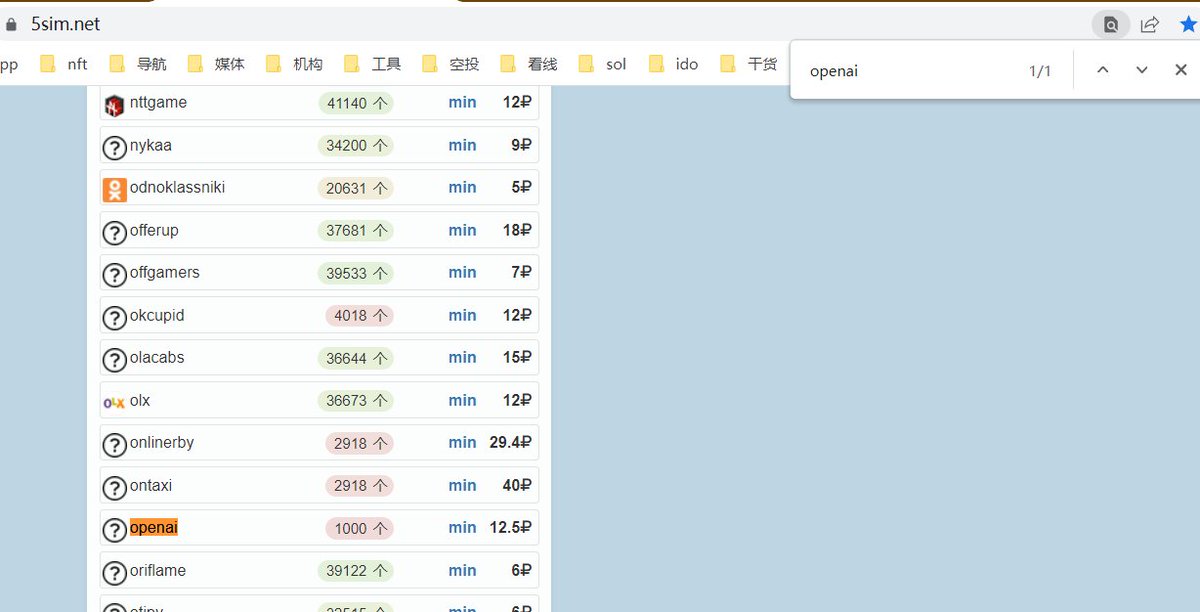Click the share page icon in address bar
1200x612 pixels.
(x=1150, y=24)
